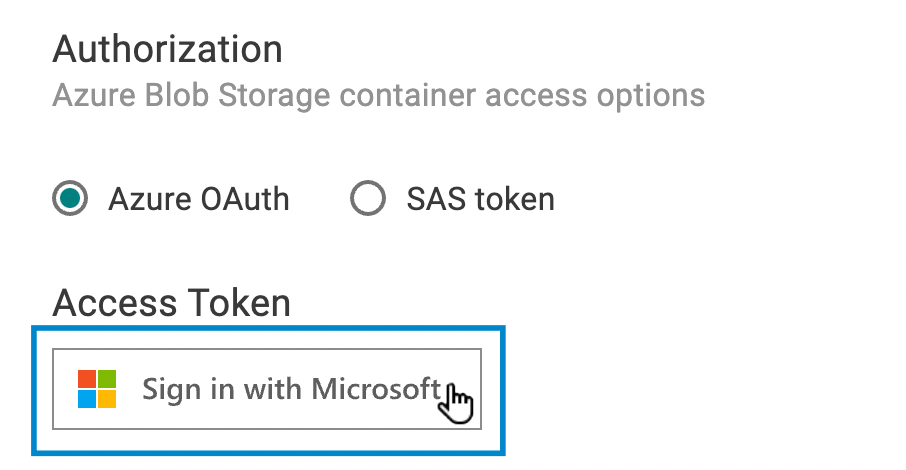This screenshot has height=470, width=906.
Task: Select the SAS token radio button
Action: [367, 198]
